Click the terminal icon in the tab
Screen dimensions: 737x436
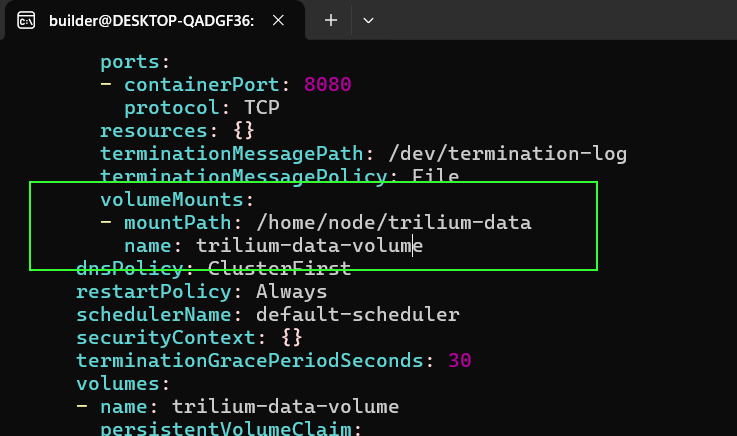(26, 21)
